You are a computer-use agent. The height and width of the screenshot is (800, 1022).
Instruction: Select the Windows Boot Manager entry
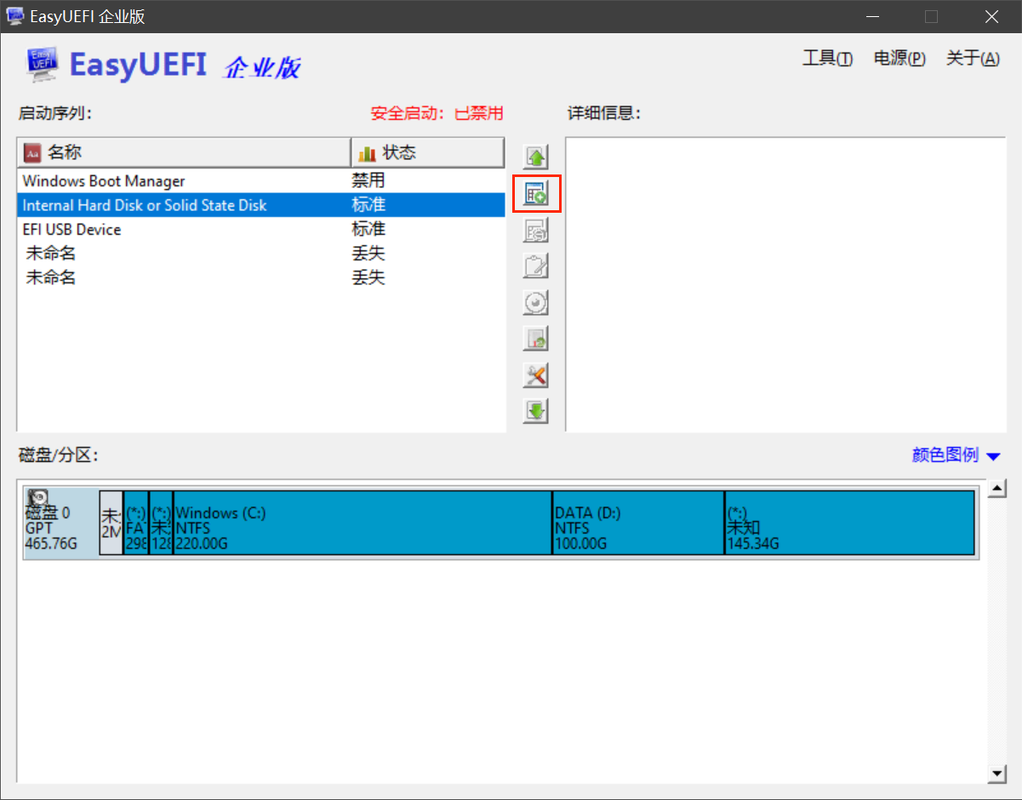[261, 181]
